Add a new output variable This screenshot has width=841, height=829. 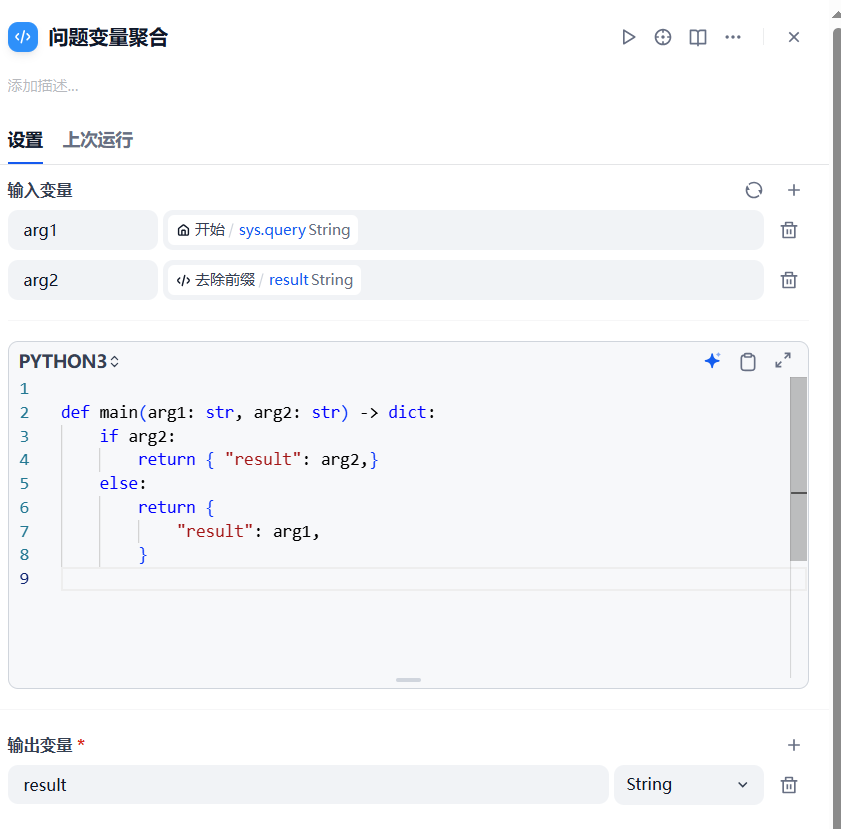794,745
